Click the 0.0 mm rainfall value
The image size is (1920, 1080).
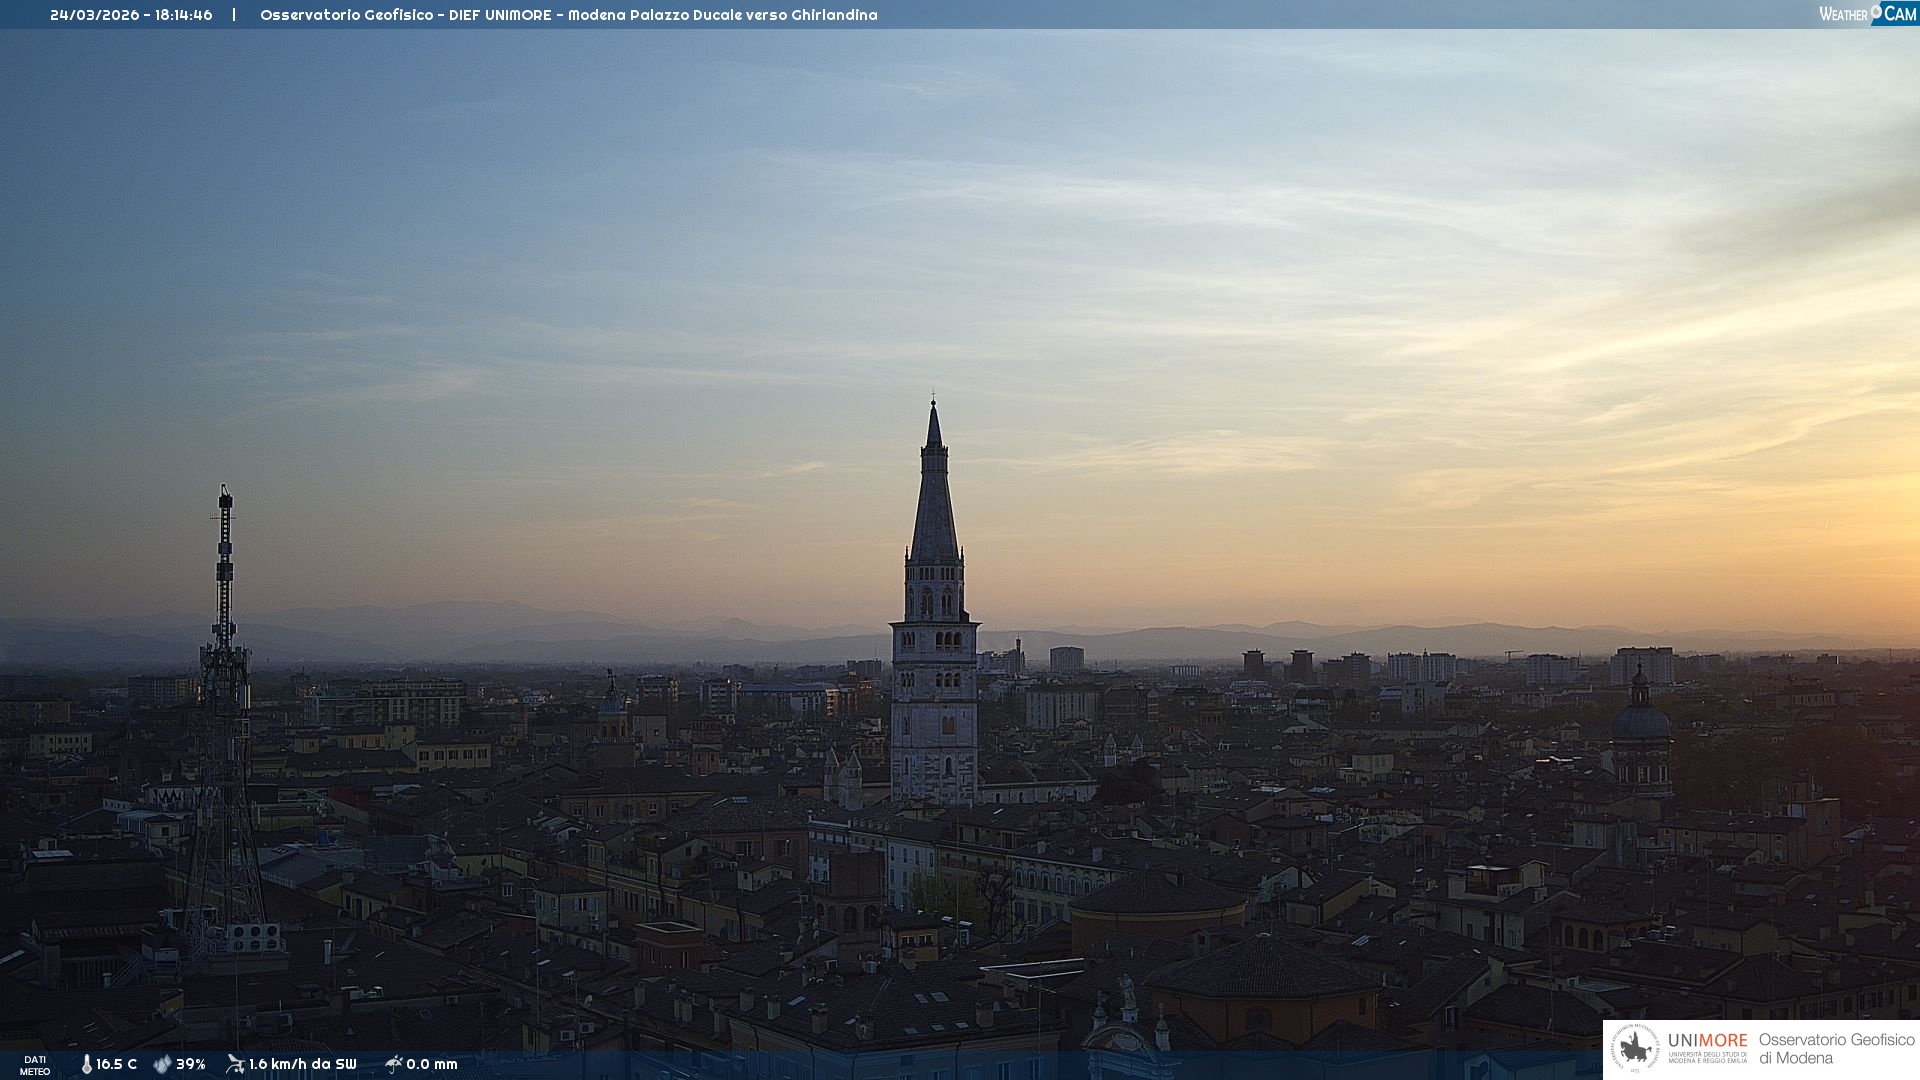point(432,1064)
